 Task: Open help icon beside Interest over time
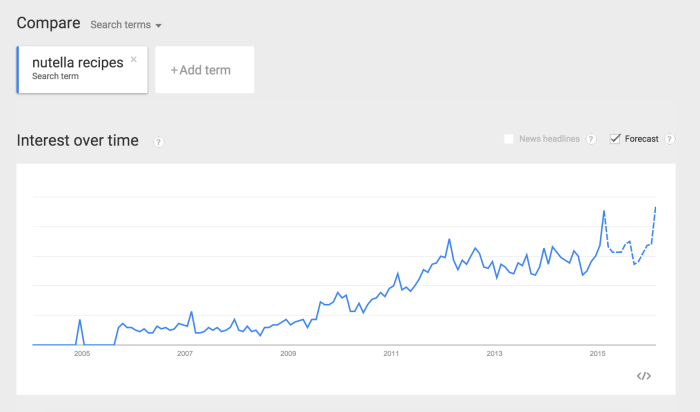click(159, 142)
